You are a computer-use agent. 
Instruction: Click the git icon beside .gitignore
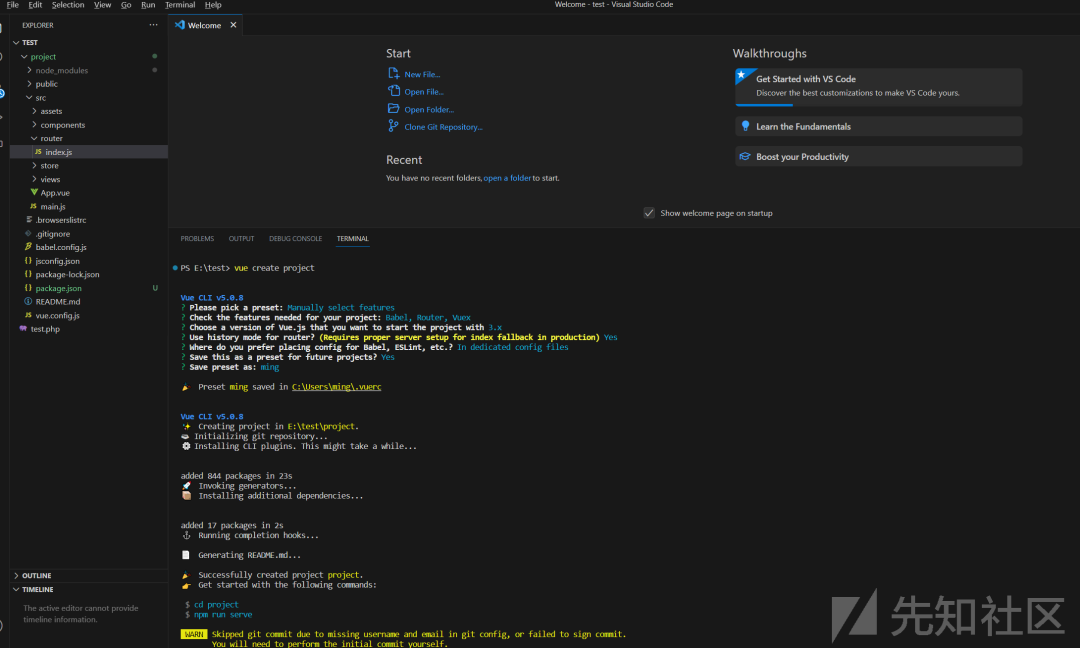pos(28,233)
